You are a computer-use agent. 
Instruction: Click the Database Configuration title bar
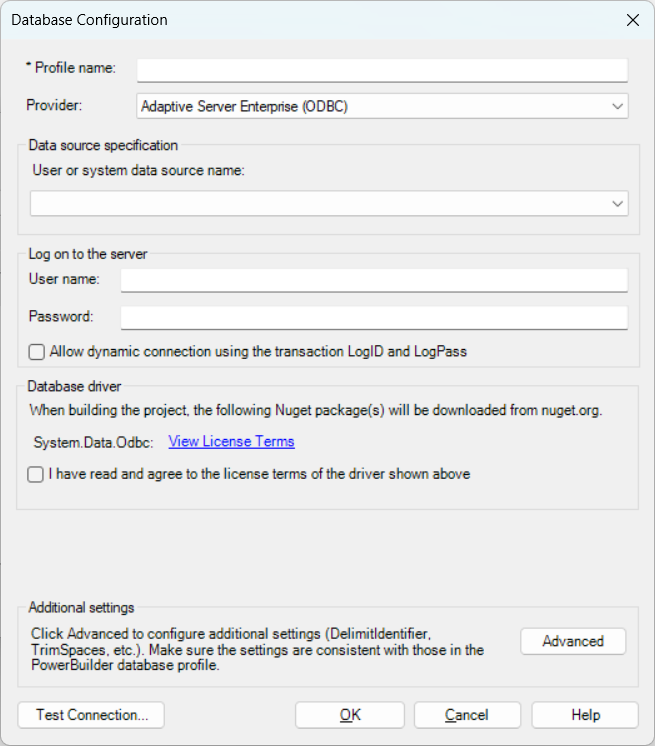(300, 20)
